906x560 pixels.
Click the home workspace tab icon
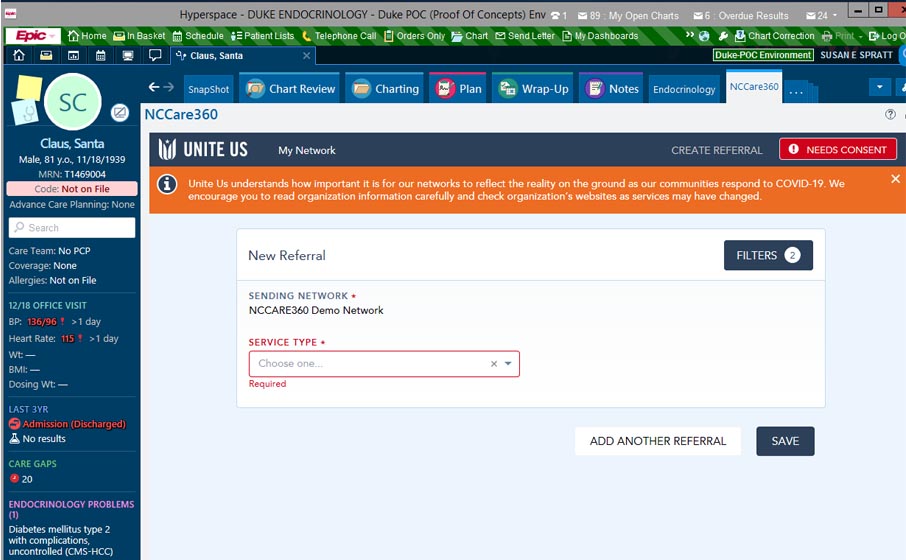[x=19, y=55]
